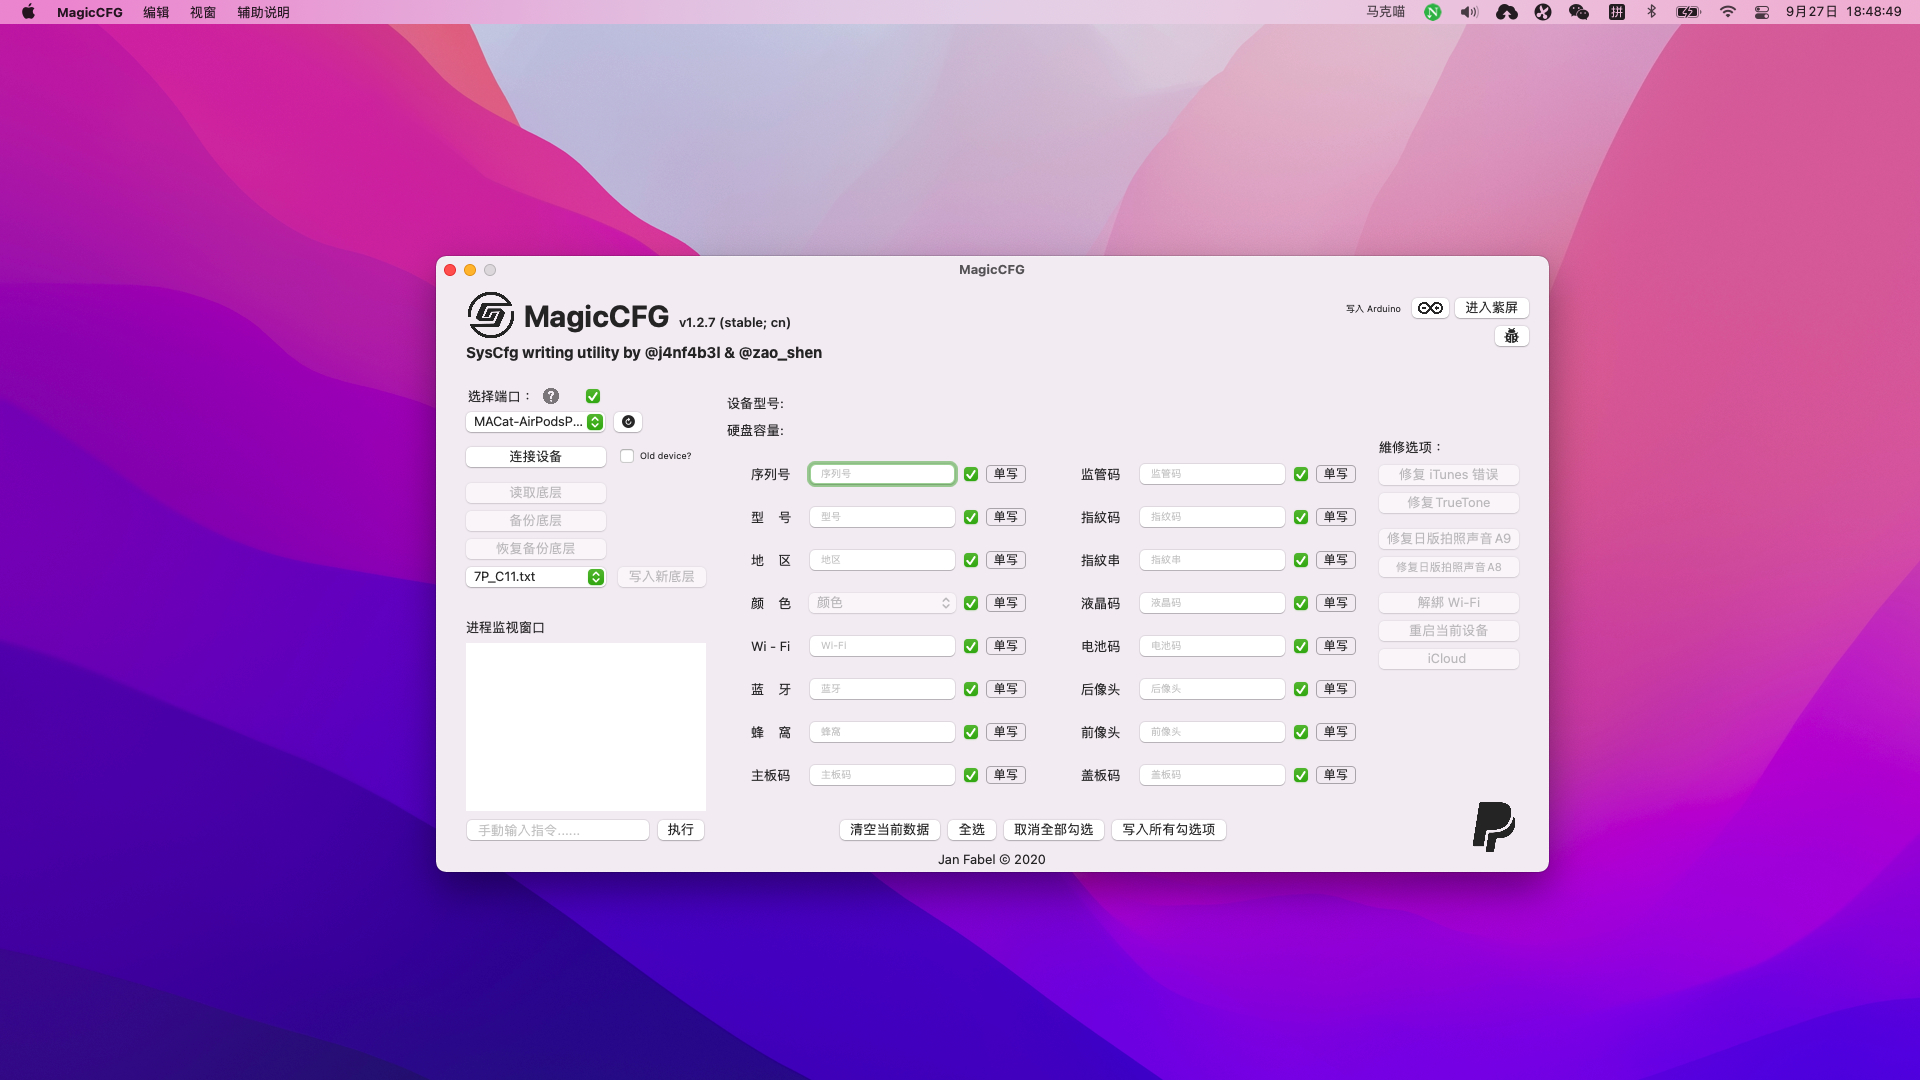Screen dimensions: 1920x1080
Task: Uncheck the Wi-Fi row checkbox
Action: pos(971,646)
